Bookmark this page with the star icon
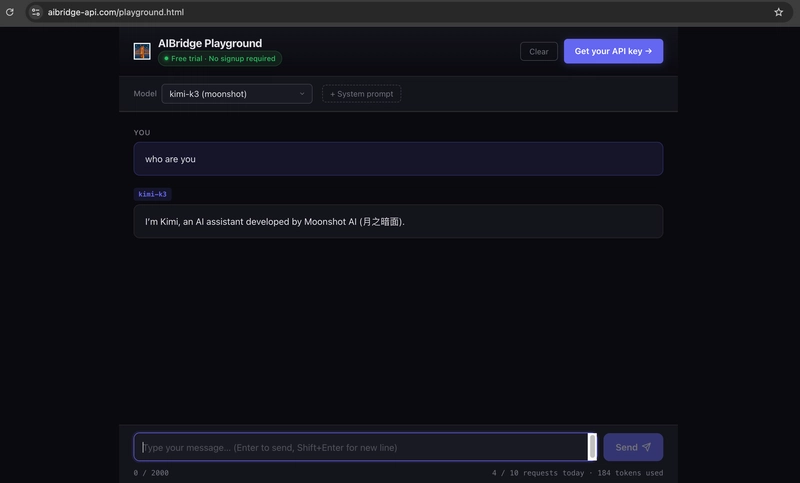The width and height of the screenshot is (800, 483). pyautogui.click(x=778, y=12)
